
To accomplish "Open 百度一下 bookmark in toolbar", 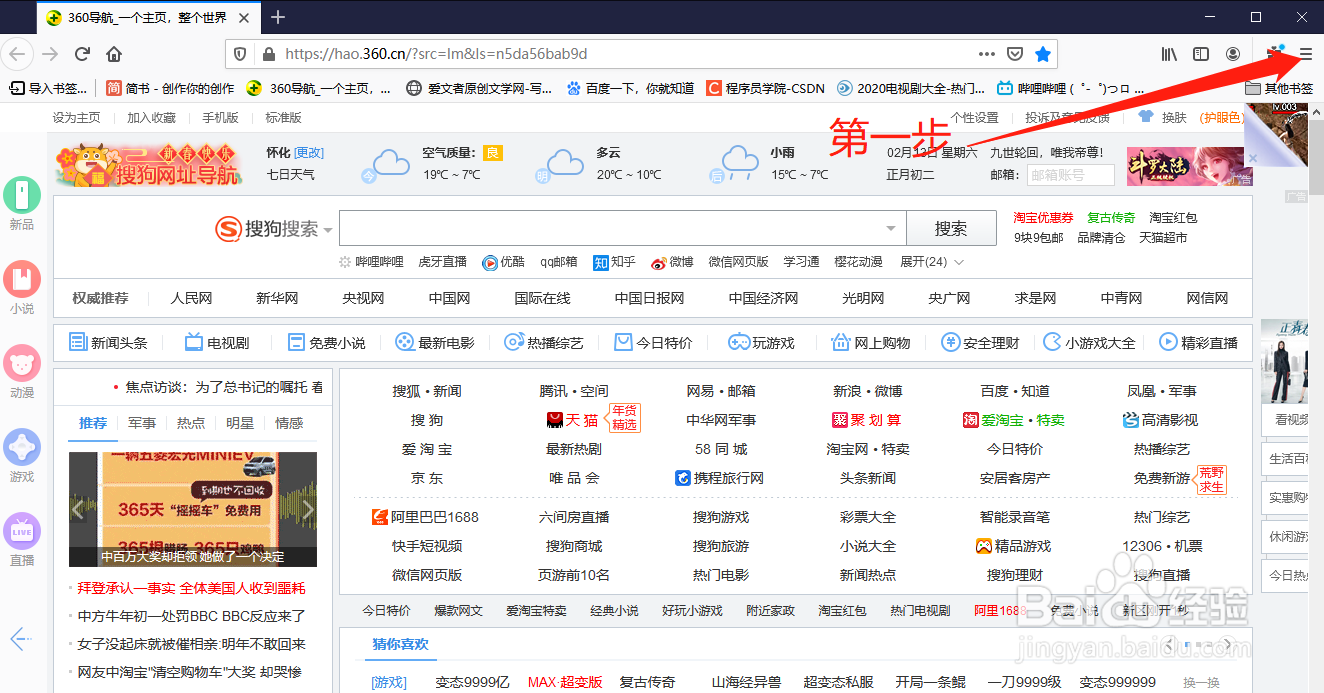I will (630, 88).
